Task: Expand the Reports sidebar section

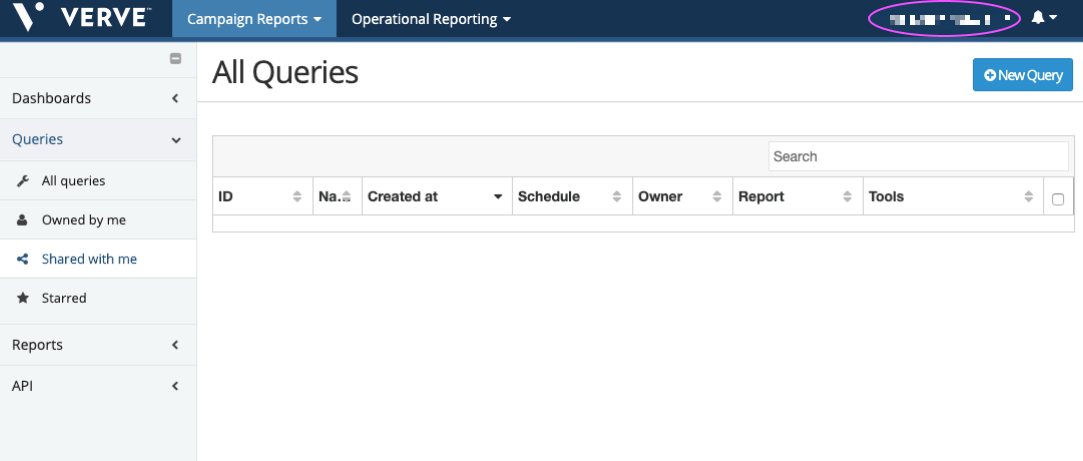Action: point(98,345)
